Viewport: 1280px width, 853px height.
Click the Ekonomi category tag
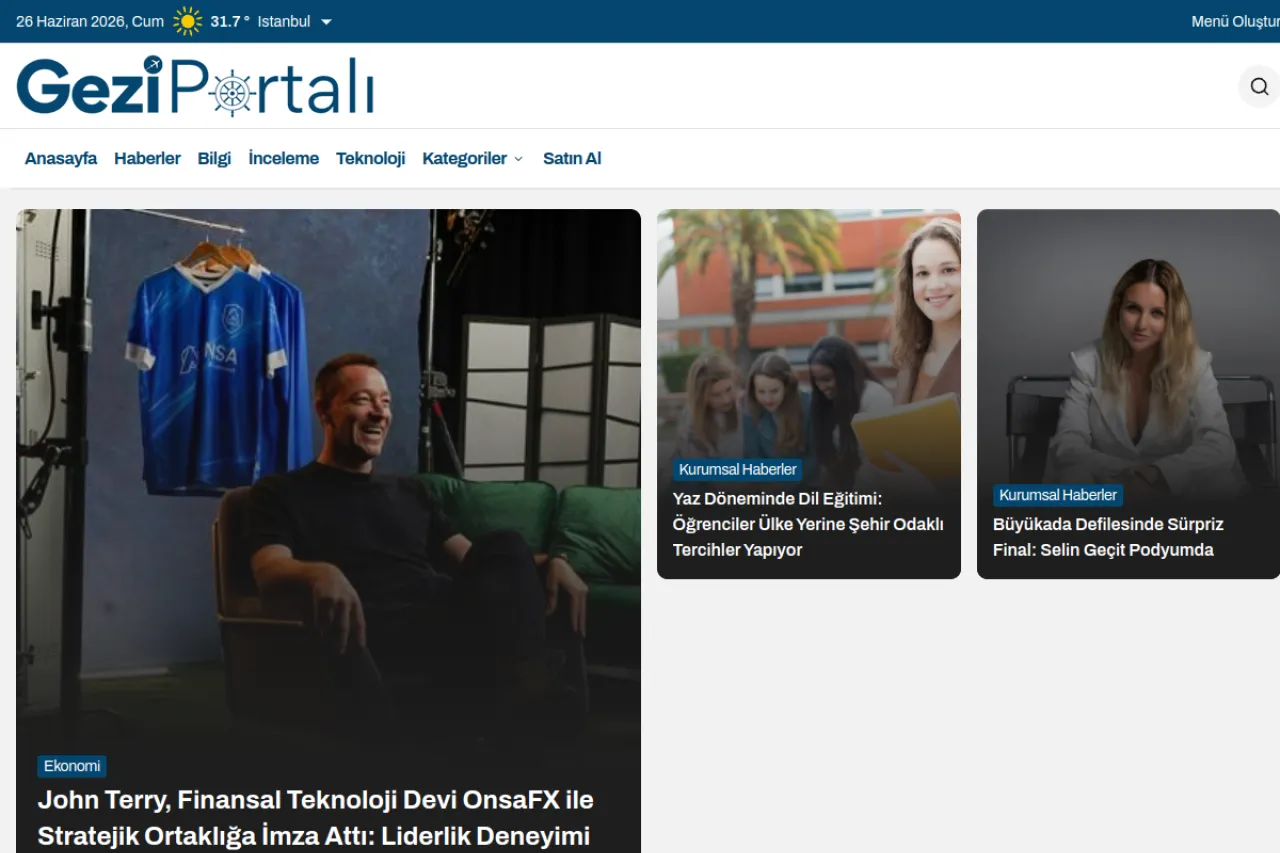72,766
